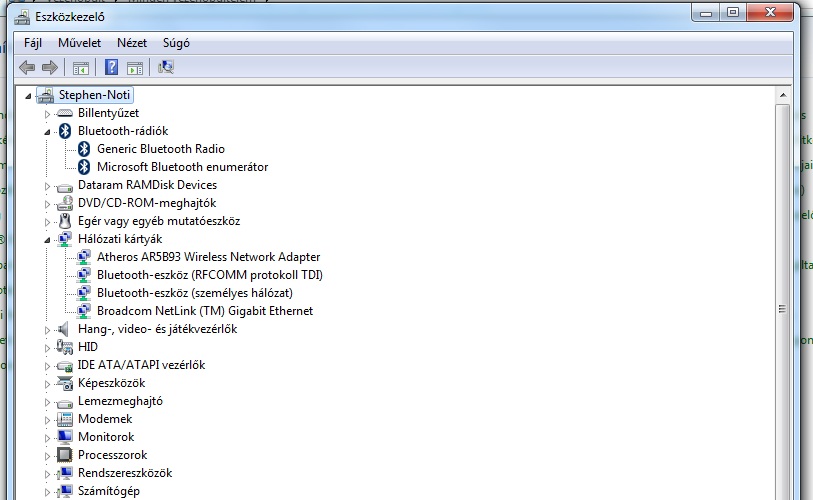Click the IDE ATA/ATAPI vezérlők icon
Screen dimensions: 813x500
click(64, 366)
